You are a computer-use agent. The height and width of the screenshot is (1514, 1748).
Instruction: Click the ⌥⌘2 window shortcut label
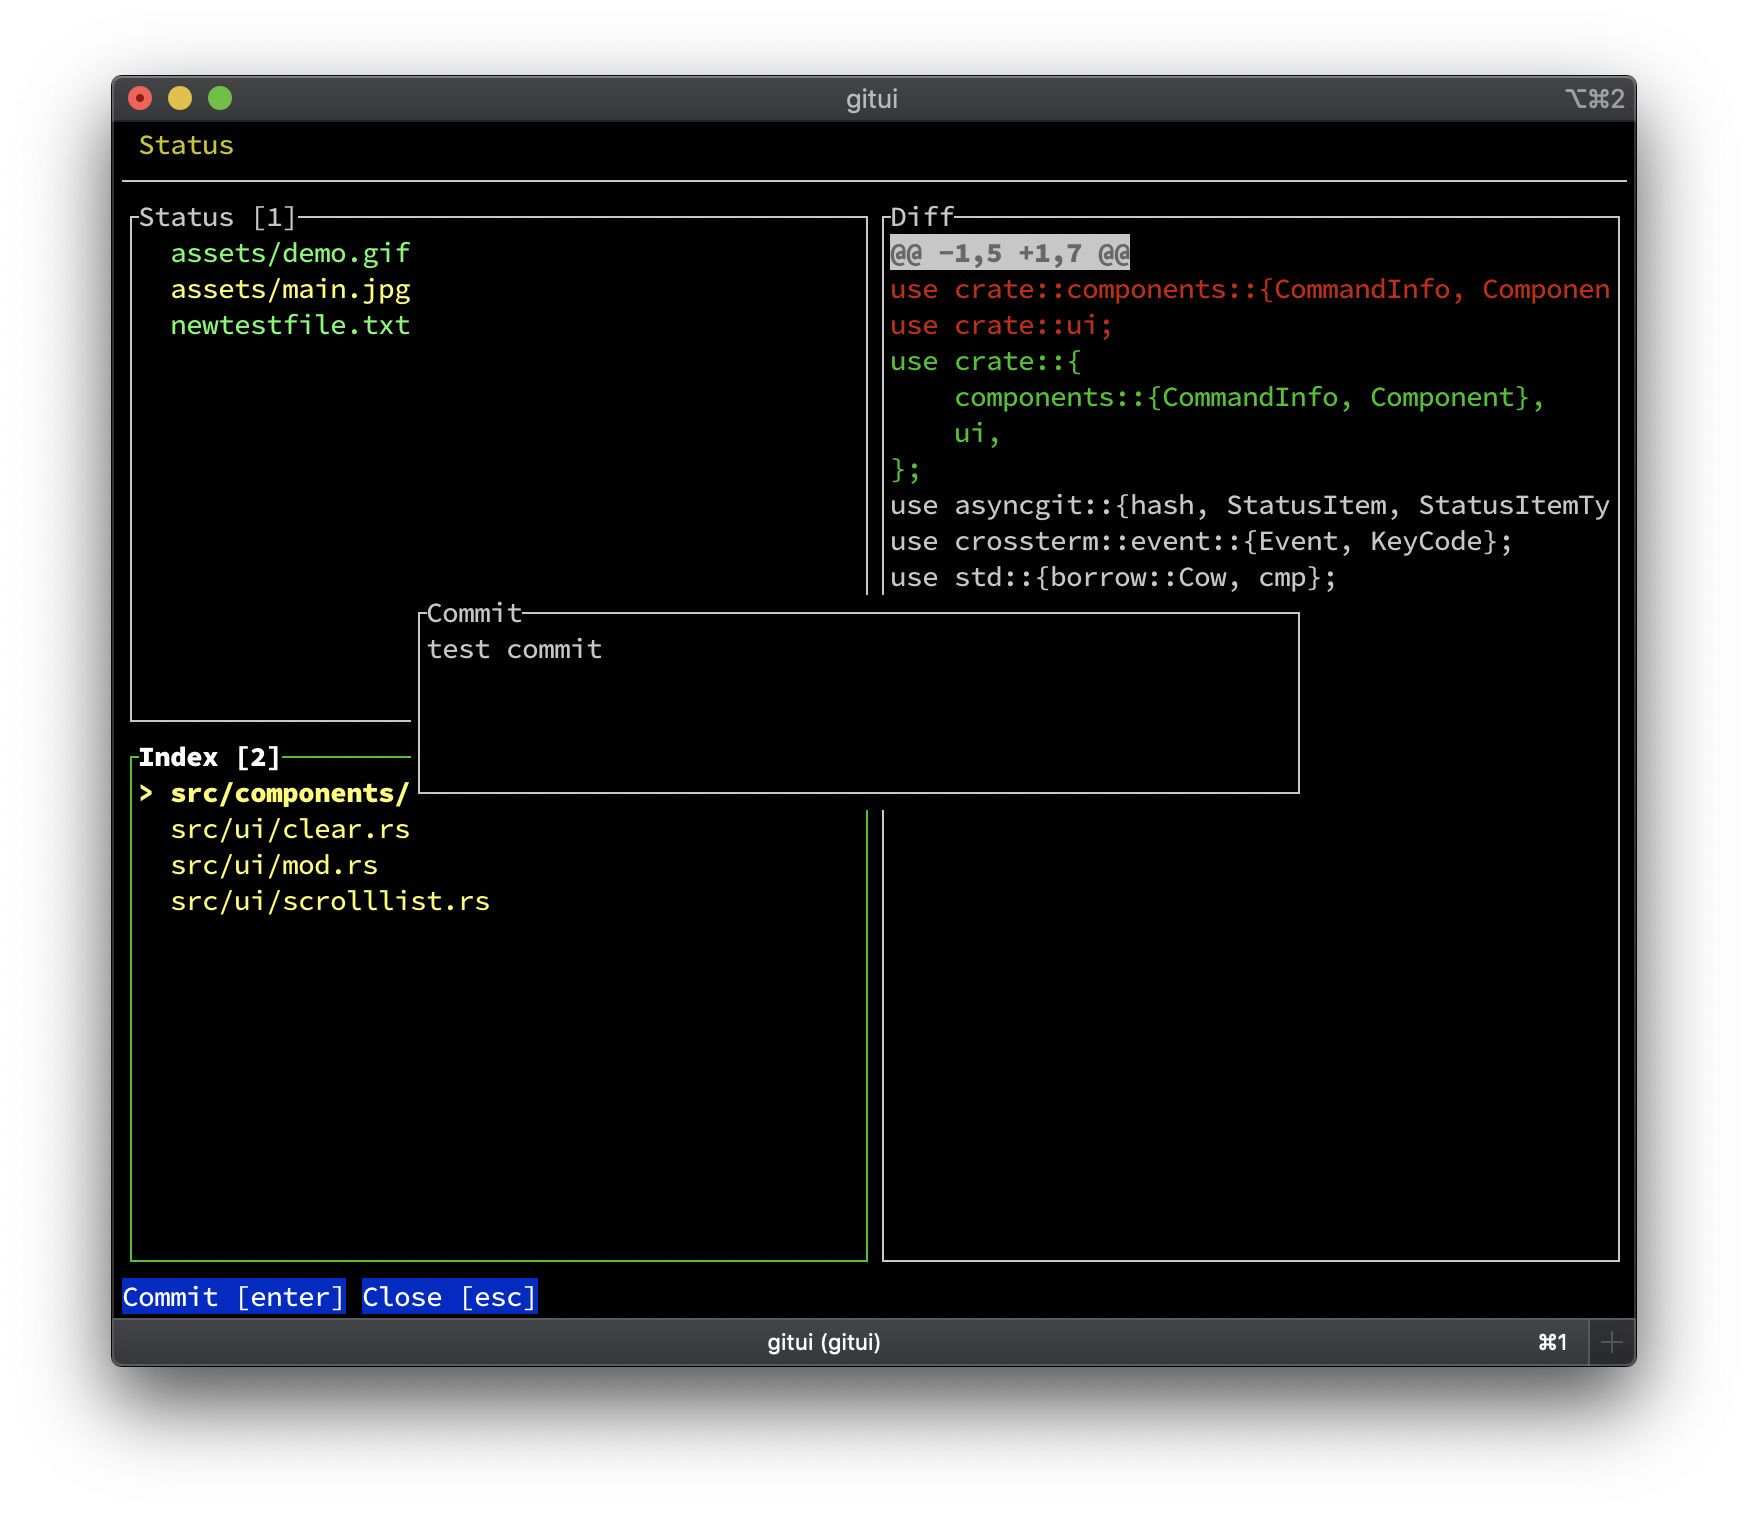pos(1594,99)
